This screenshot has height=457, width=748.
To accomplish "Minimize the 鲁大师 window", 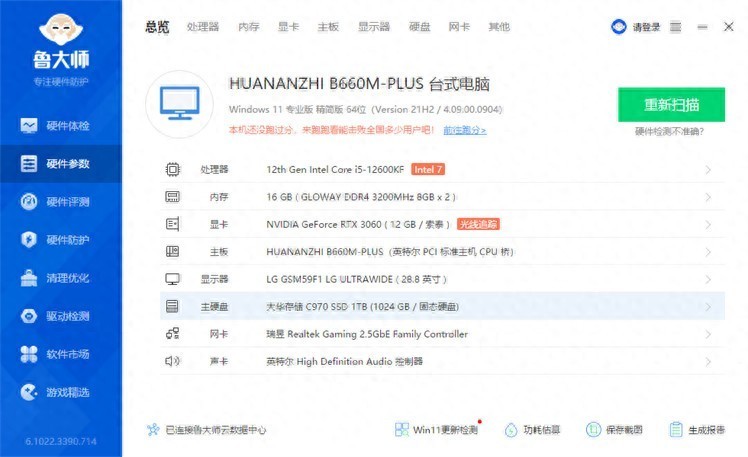I will [702, 27].
